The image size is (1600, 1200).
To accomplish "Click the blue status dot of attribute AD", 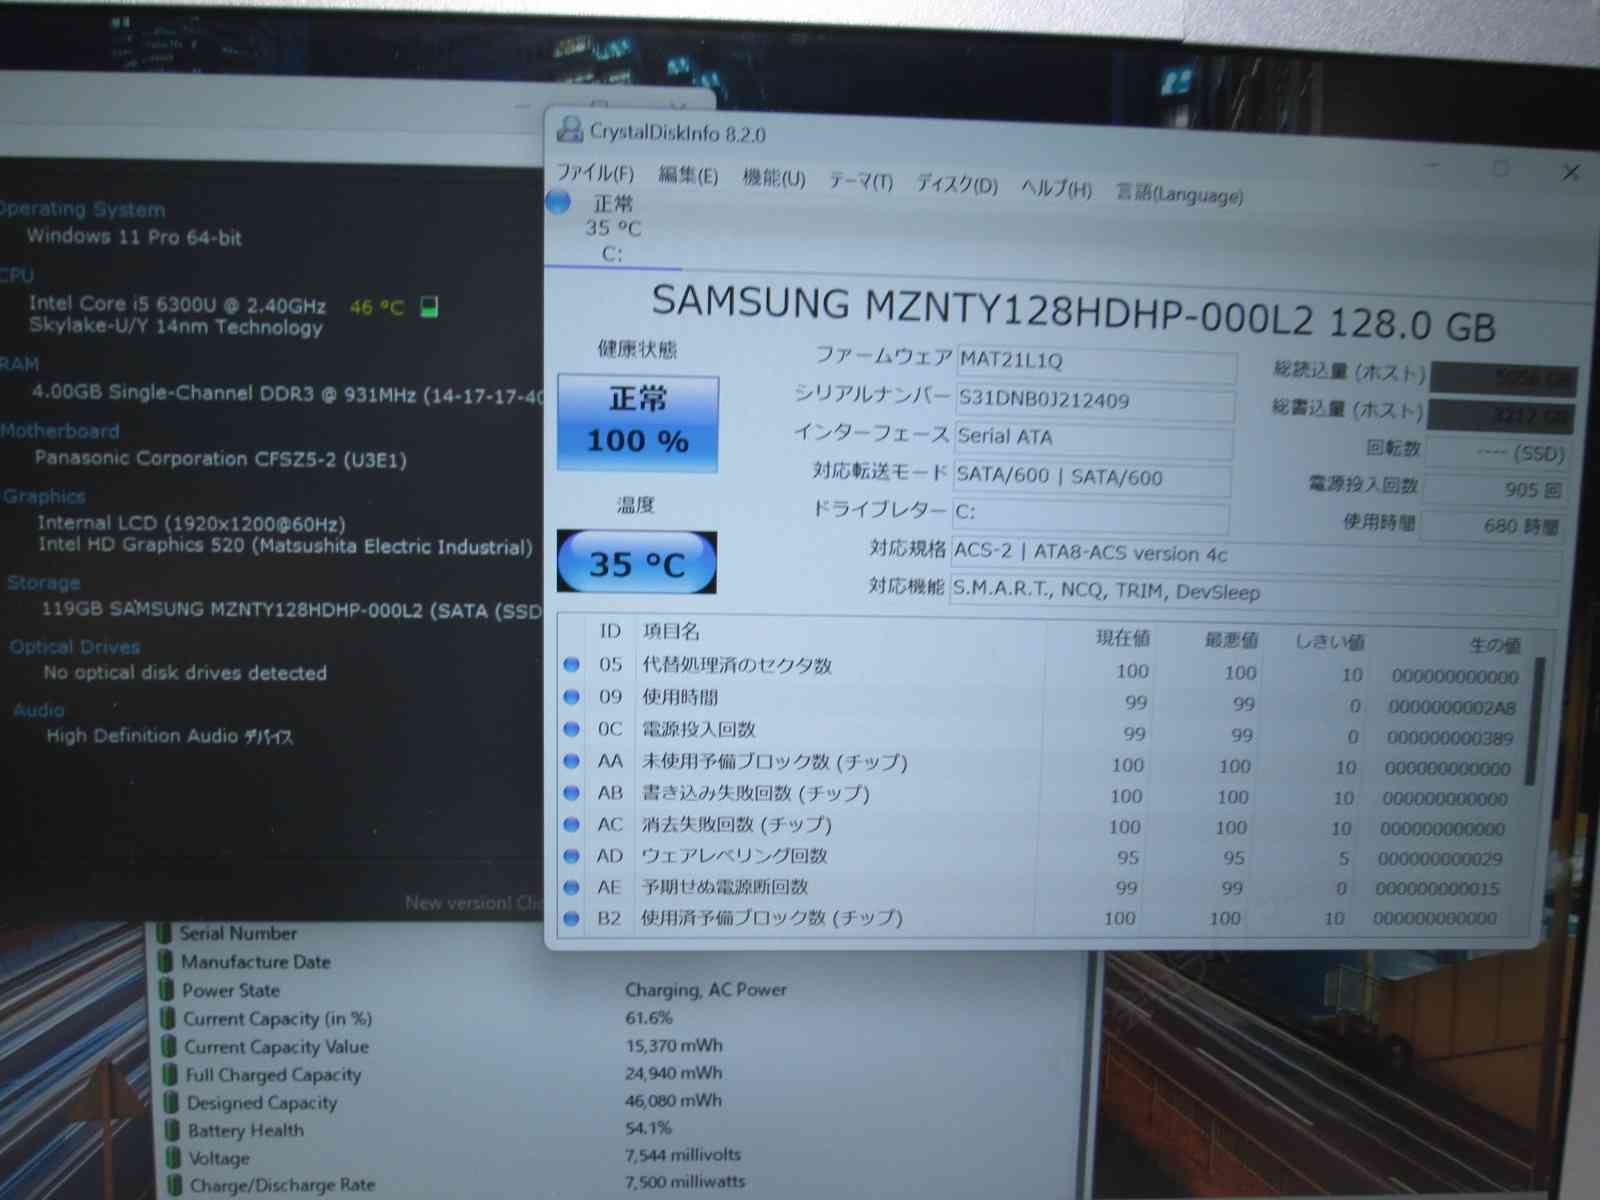I will coord(572,856).
